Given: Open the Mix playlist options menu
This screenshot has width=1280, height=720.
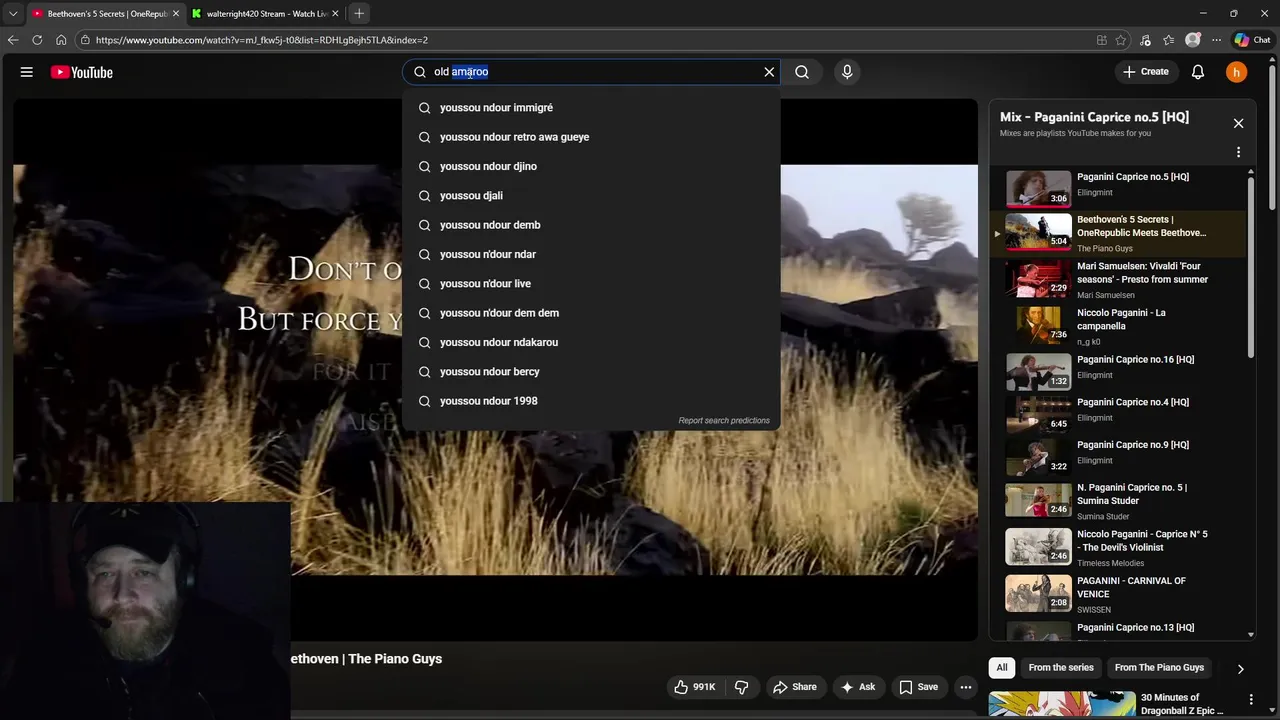Looking at the screenshot, I should pyautogui.click(x=1238, y=153).
